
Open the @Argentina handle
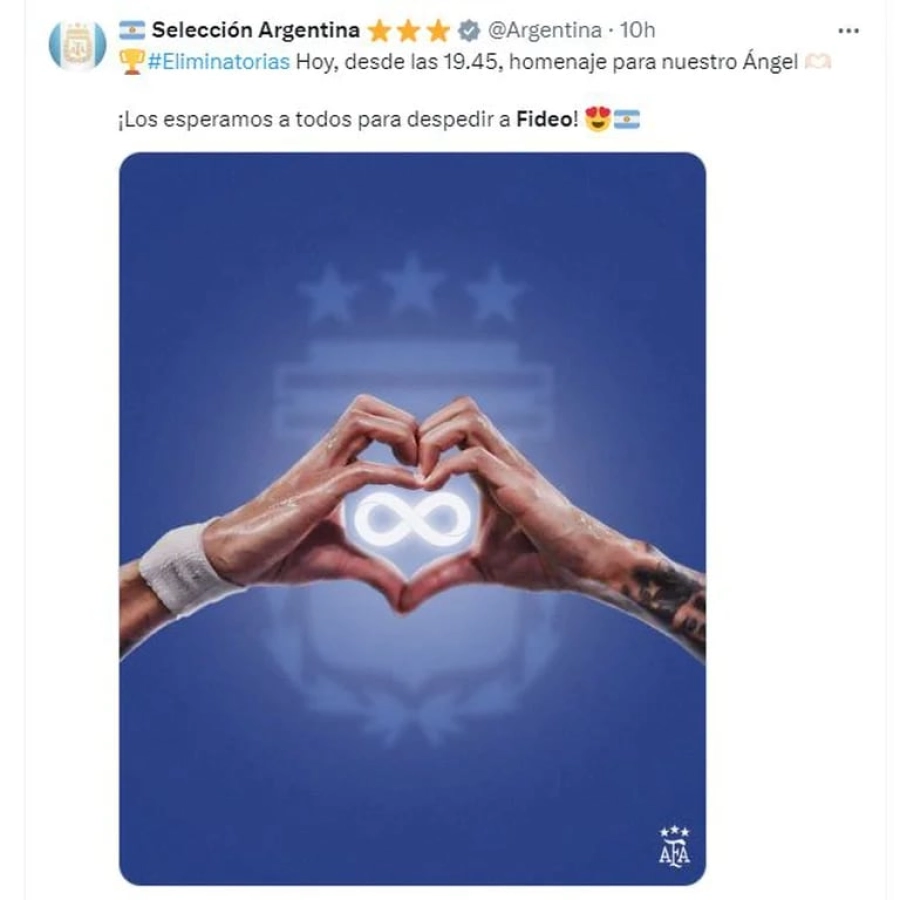[x=544, y=30]
